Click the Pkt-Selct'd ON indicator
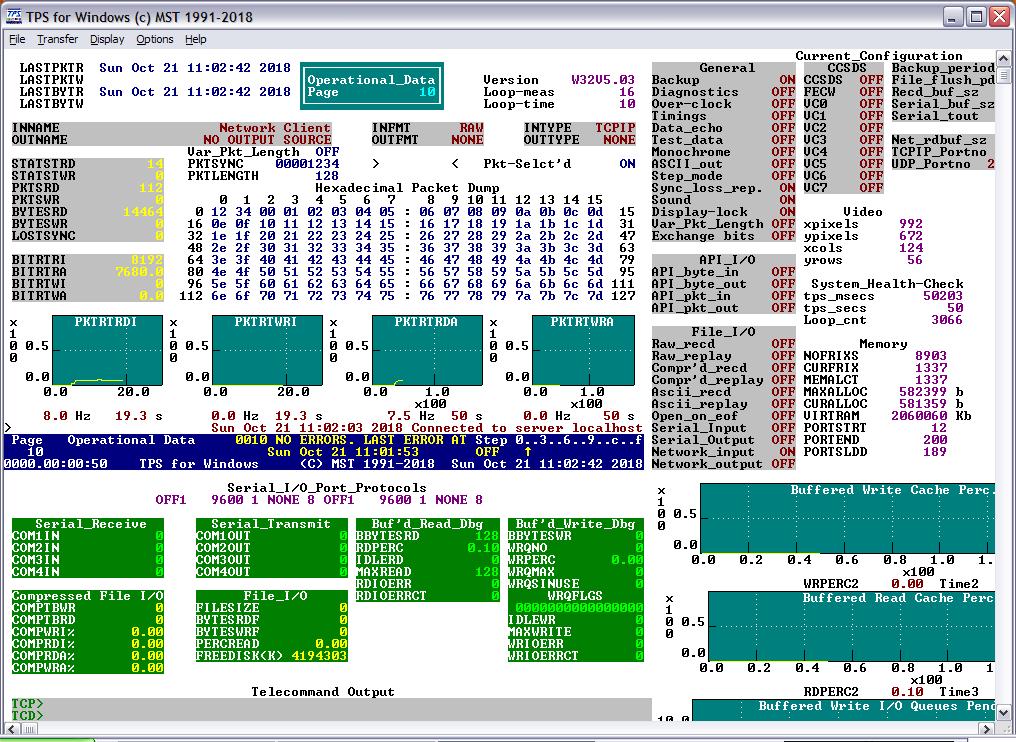Screen dimensions: 1016x742 627,164
